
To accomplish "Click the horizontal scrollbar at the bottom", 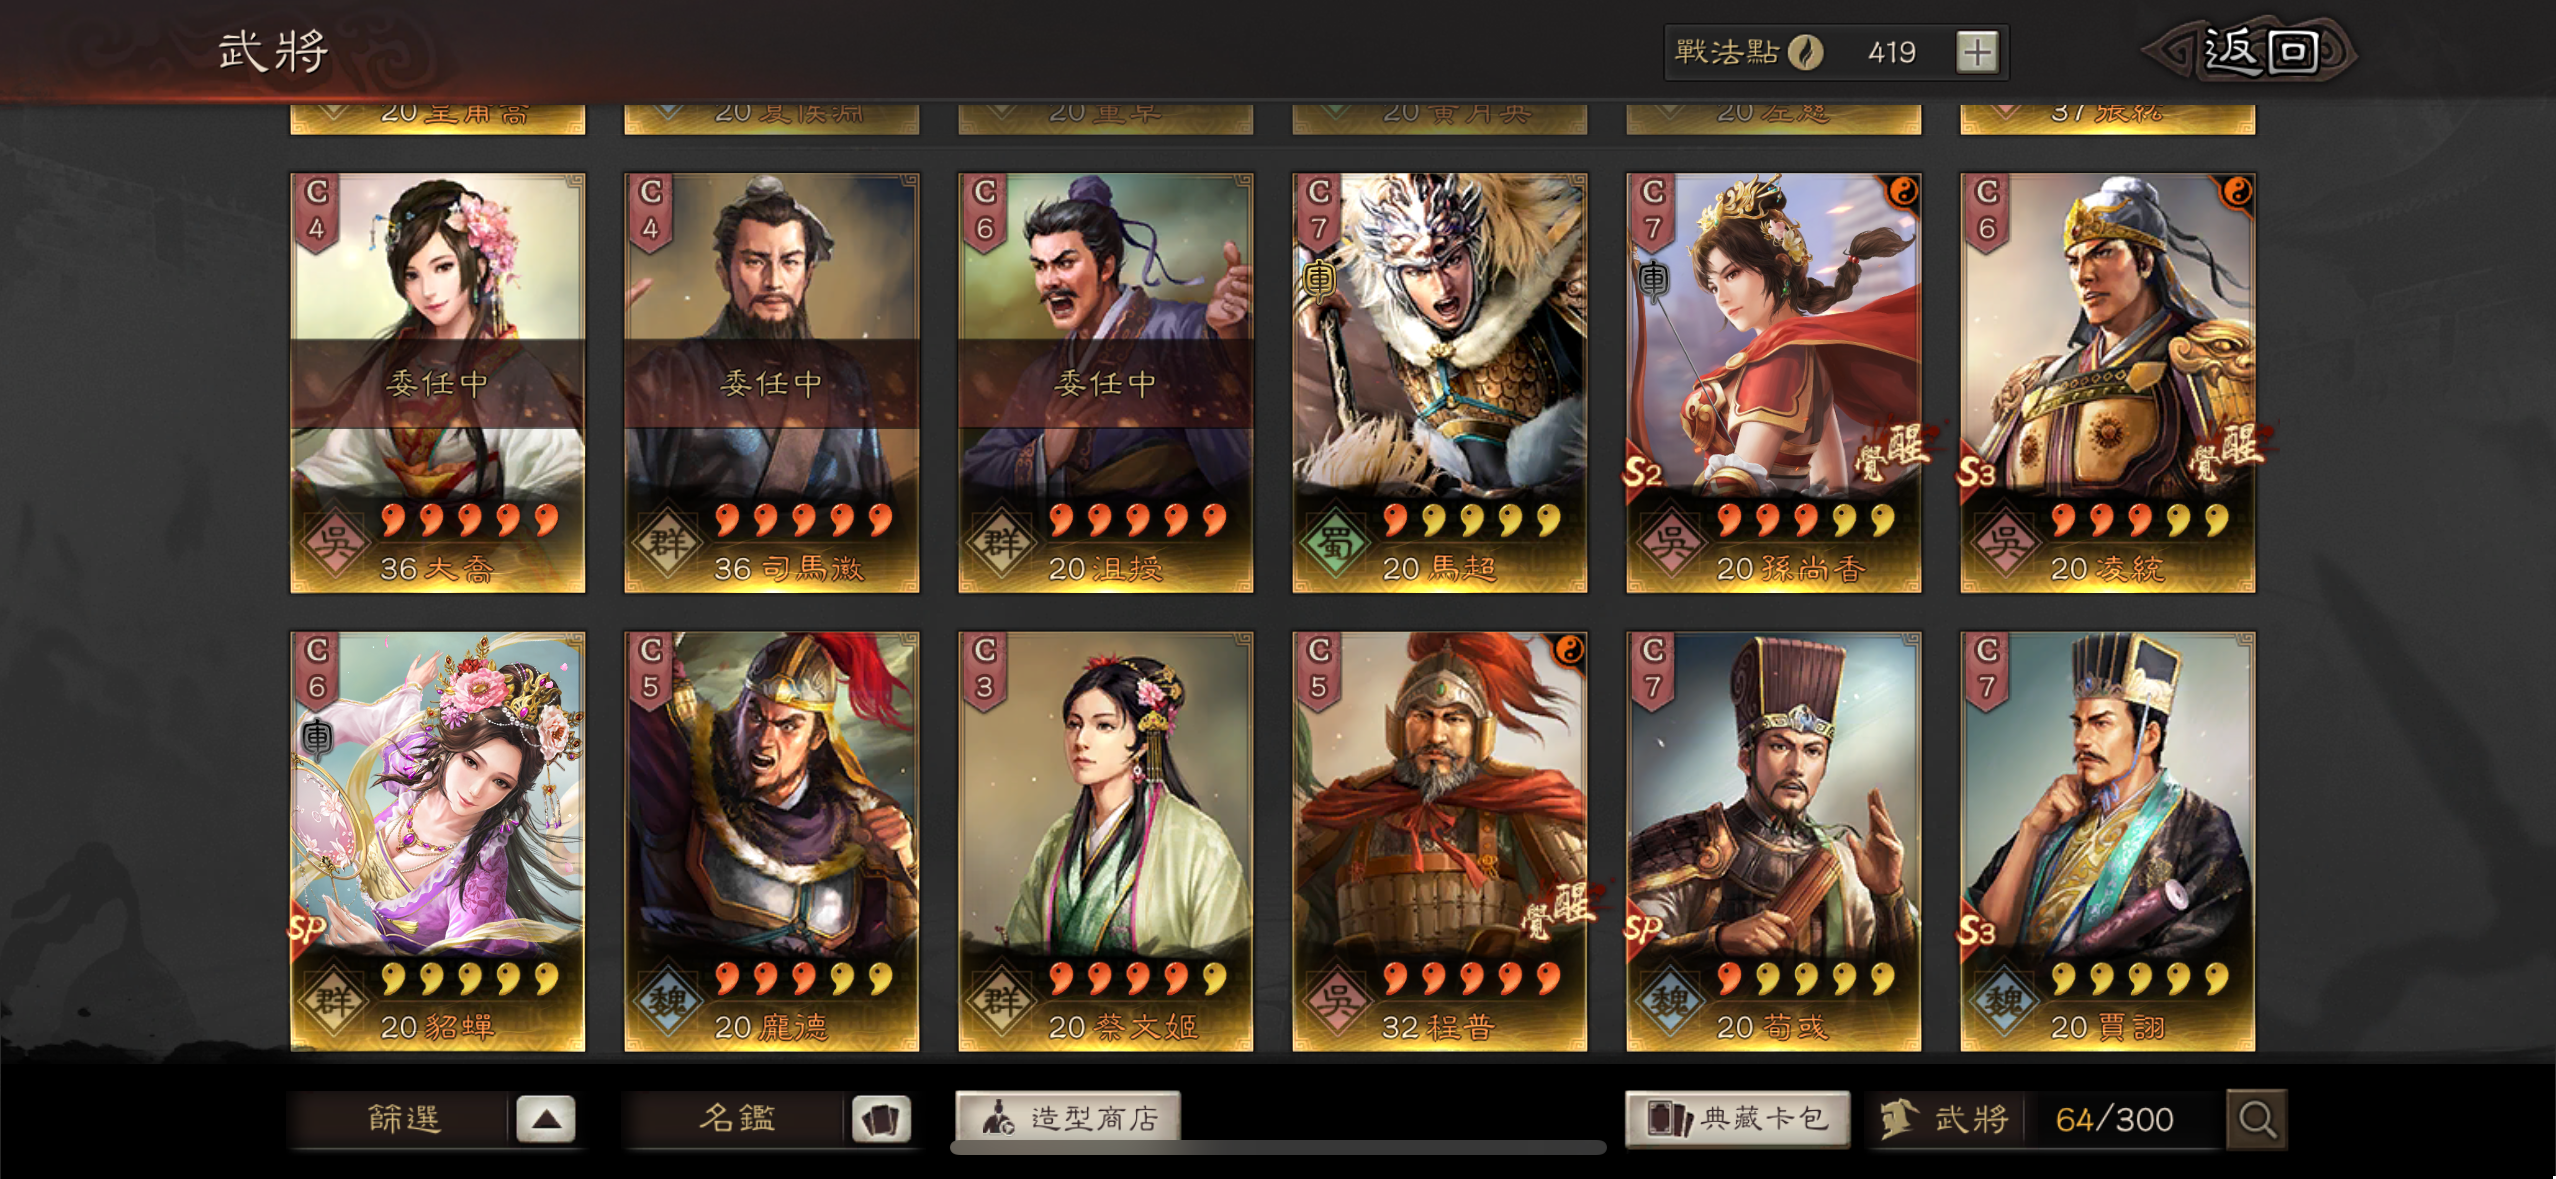I will 1278,1148.
